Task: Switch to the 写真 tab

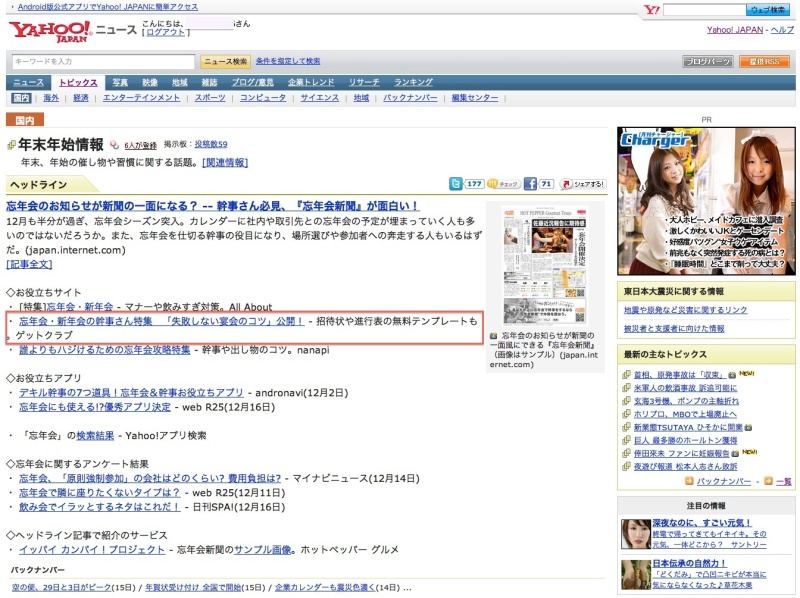Action: tap(120, 82)
